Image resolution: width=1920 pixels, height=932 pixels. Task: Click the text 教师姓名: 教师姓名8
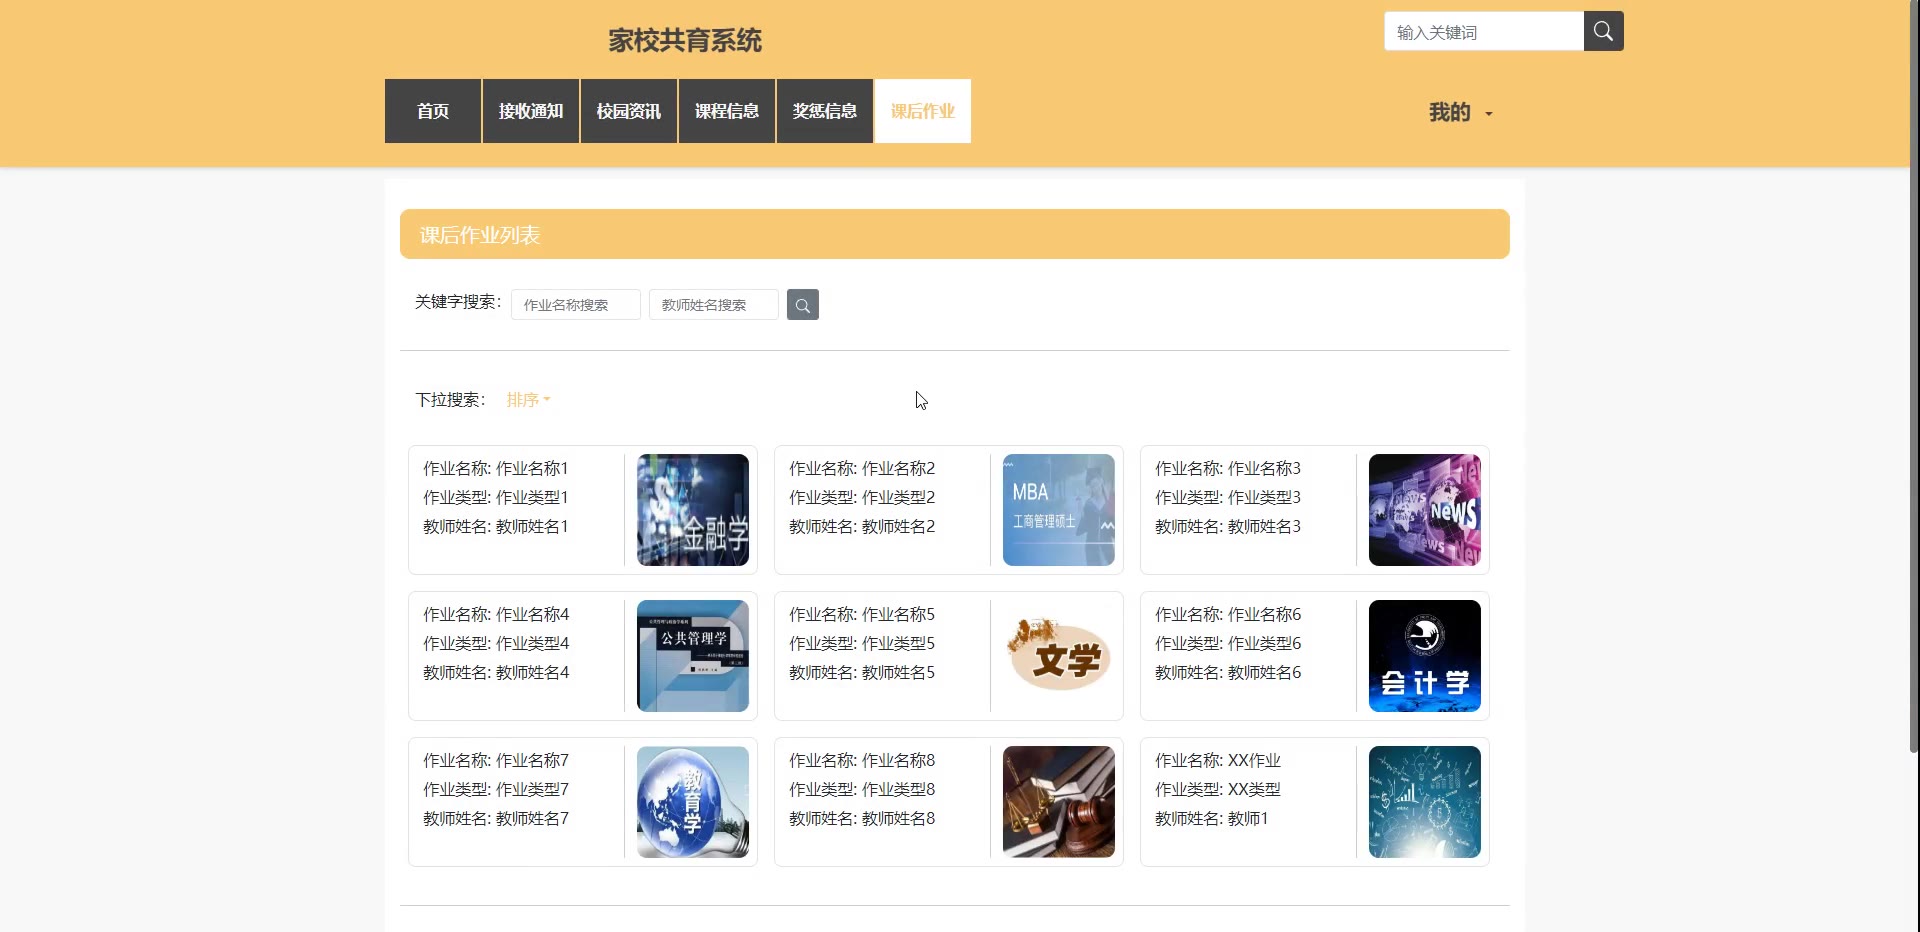click(x=862, y=818)
